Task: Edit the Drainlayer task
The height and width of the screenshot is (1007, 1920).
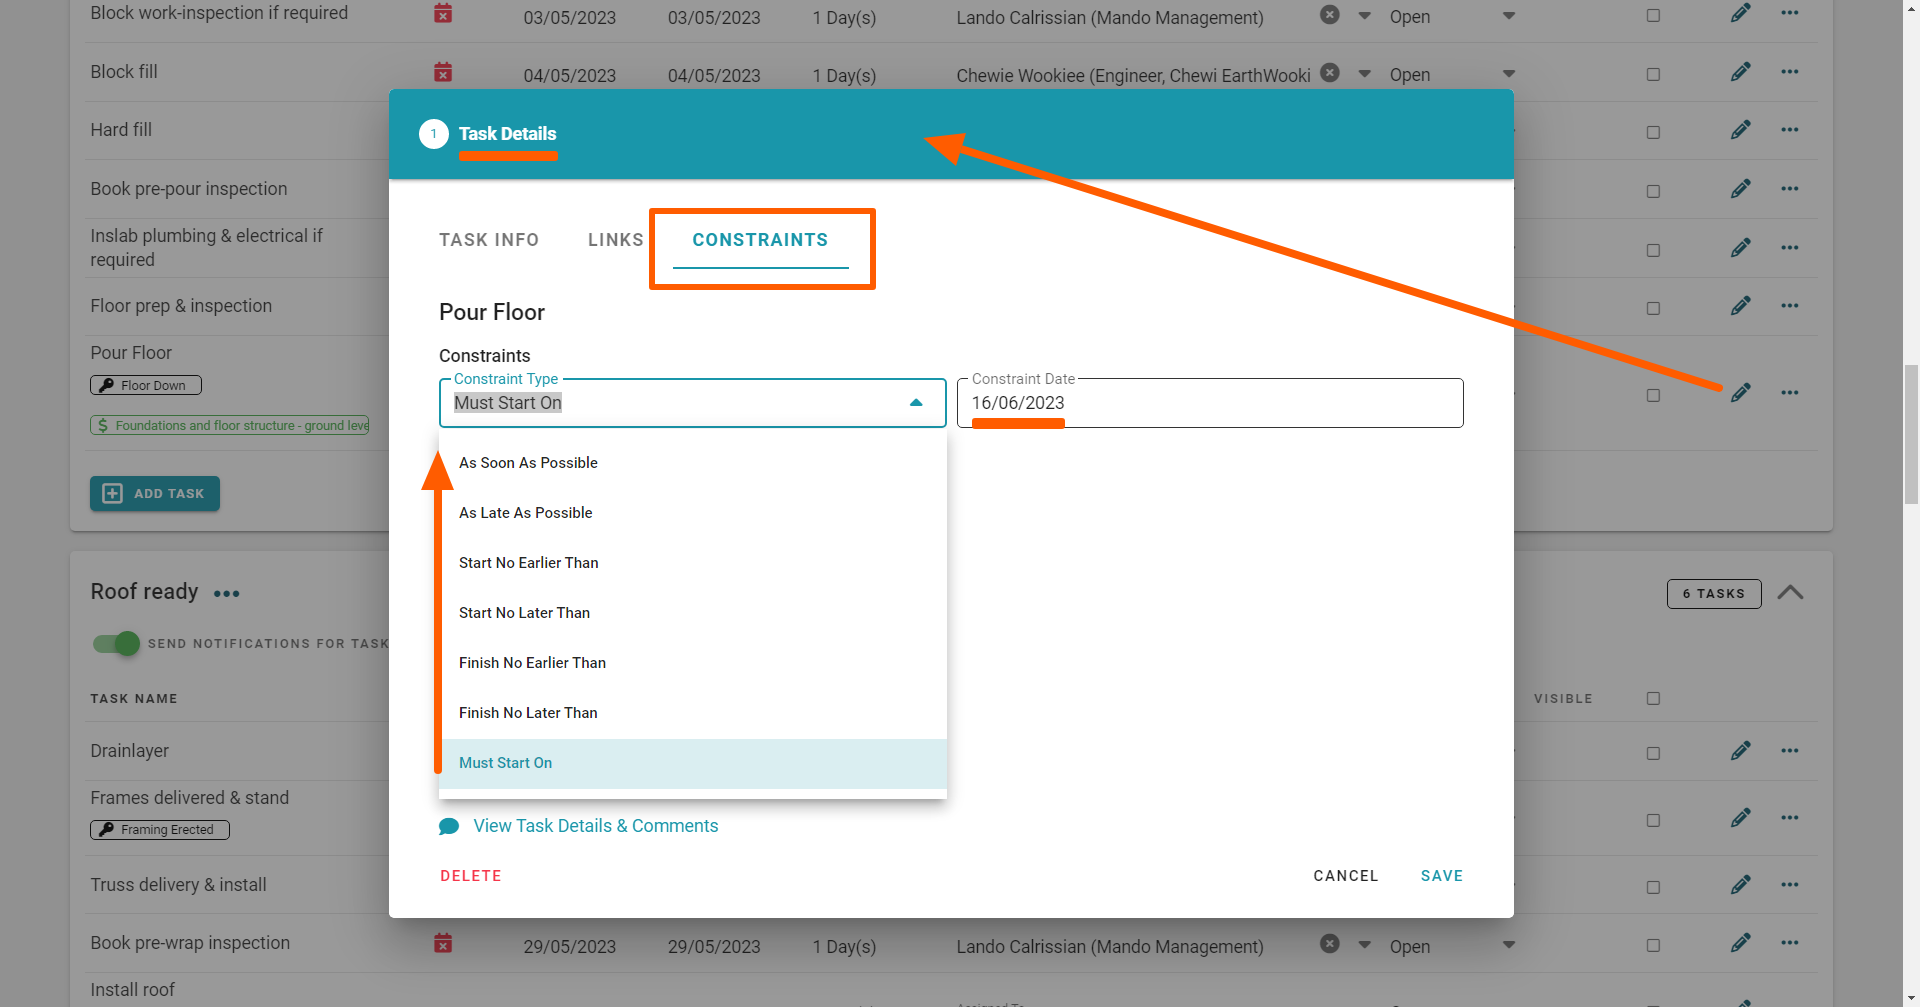Action: tap(1741, 751)
